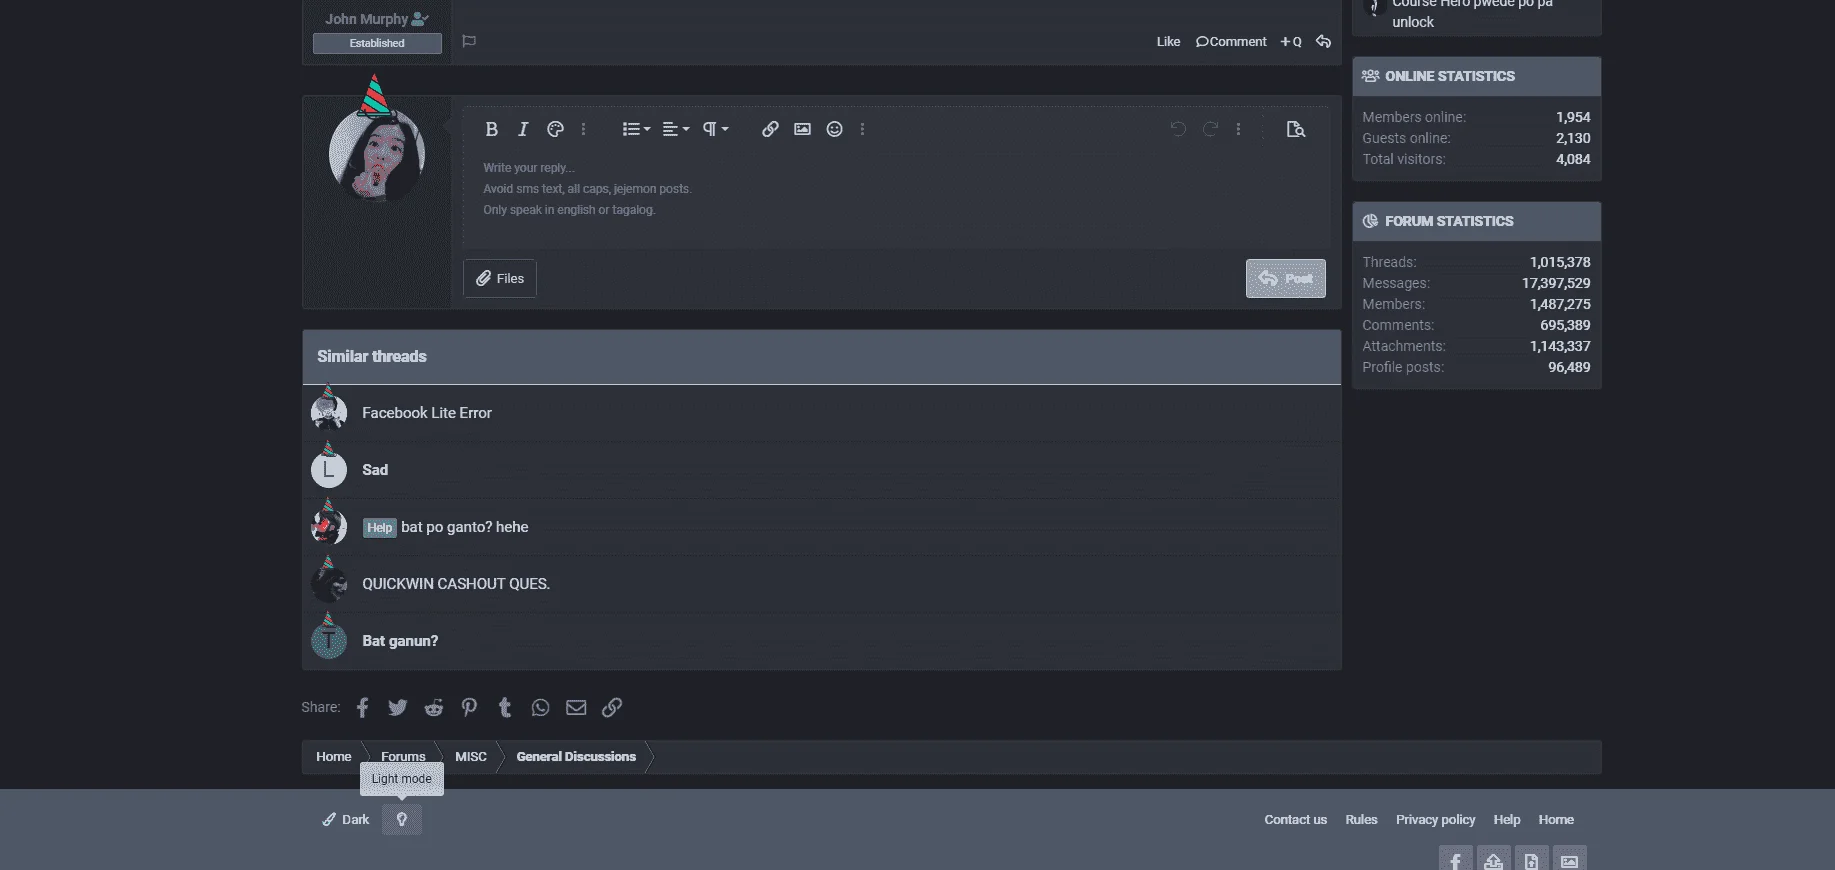The width and height of the screenshot is (1835, 870).
Task: Open more editor options beside redo
Action: tap(1238, 129)
